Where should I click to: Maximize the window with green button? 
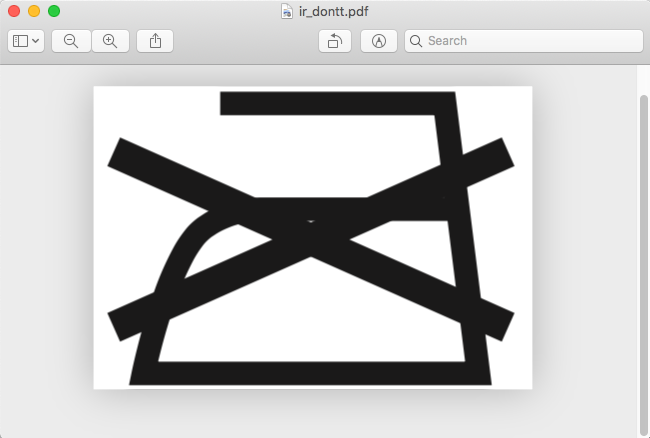tap(54, 11)
